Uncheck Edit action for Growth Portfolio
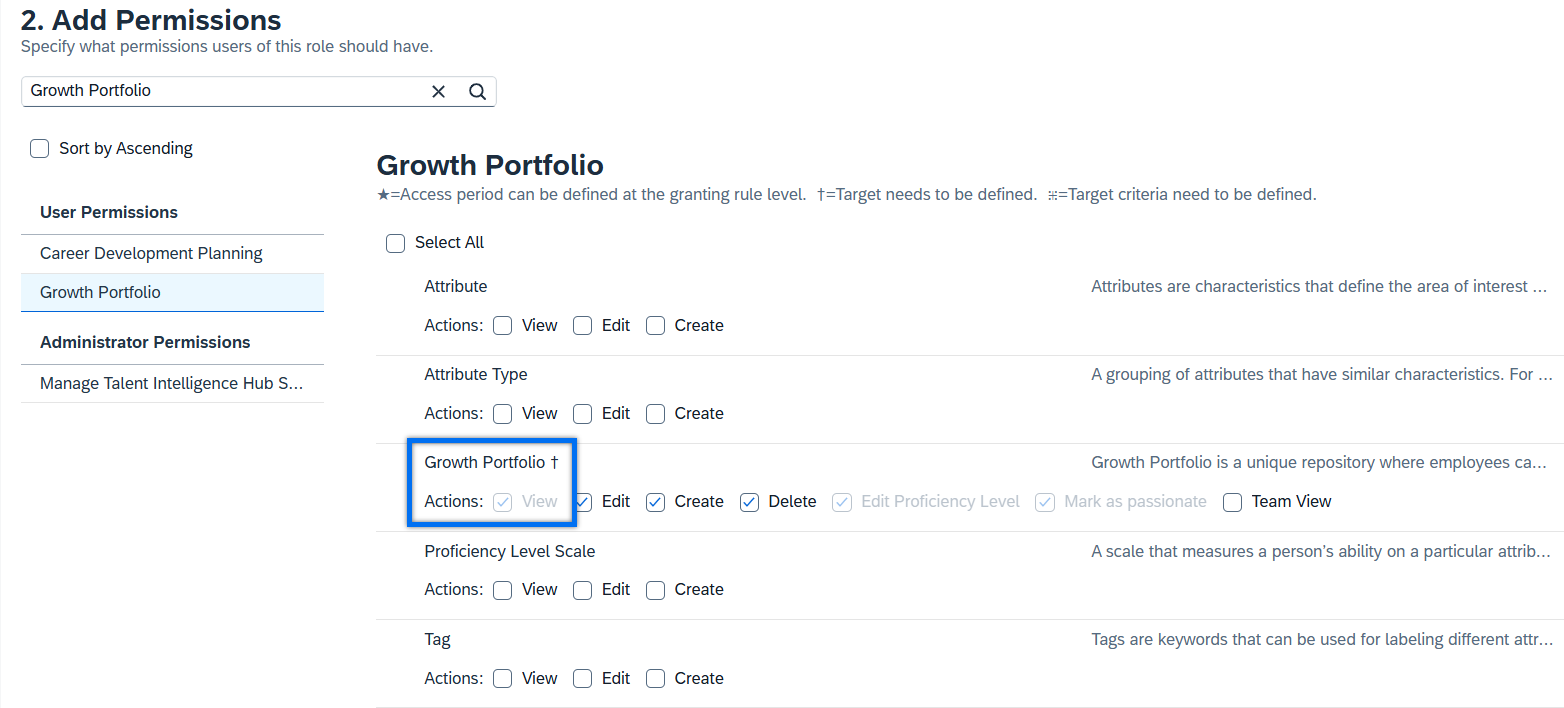The height and width of the screenshot is (708, 1564). pyautogui.click(x=583, y=502)
